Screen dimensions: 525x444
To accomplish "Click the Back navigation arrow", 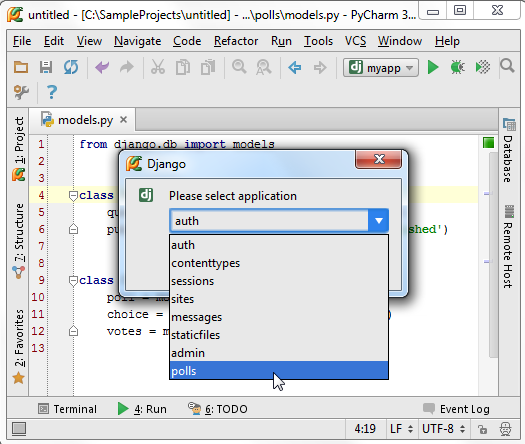I will point(295,68).
